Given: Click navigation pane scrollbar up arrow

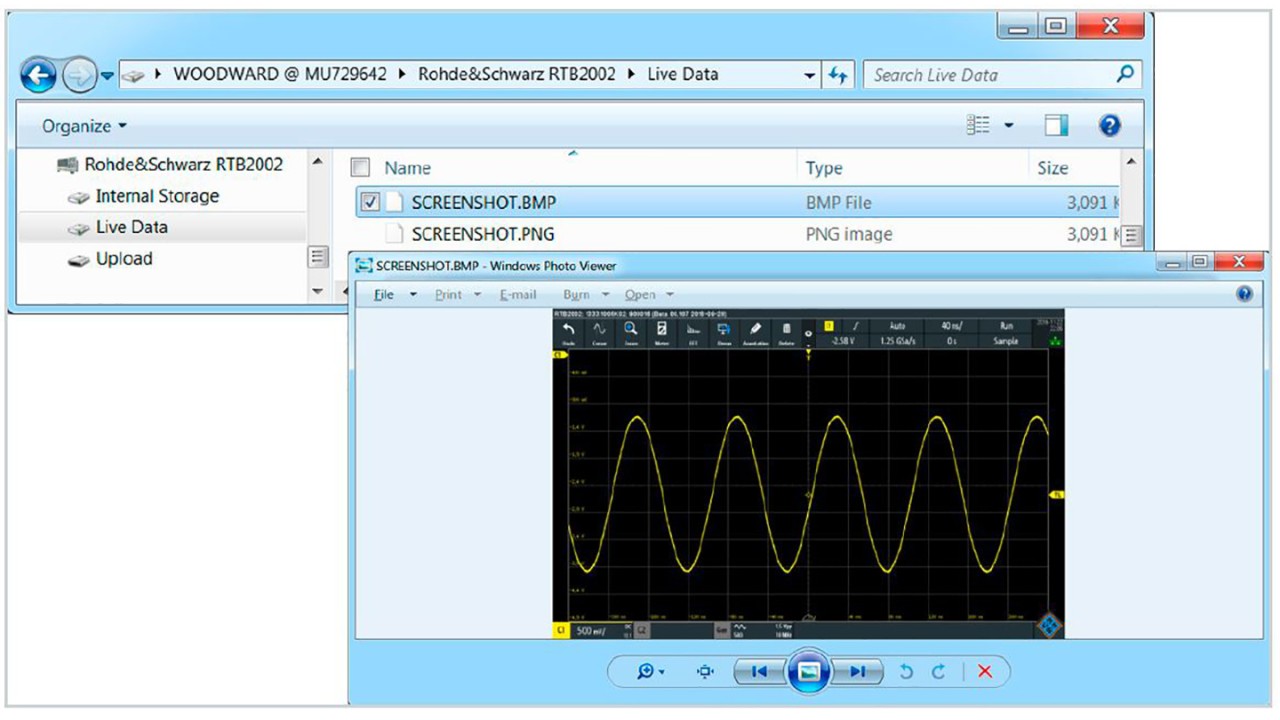Looking at the screenshot, I should 317,161.
